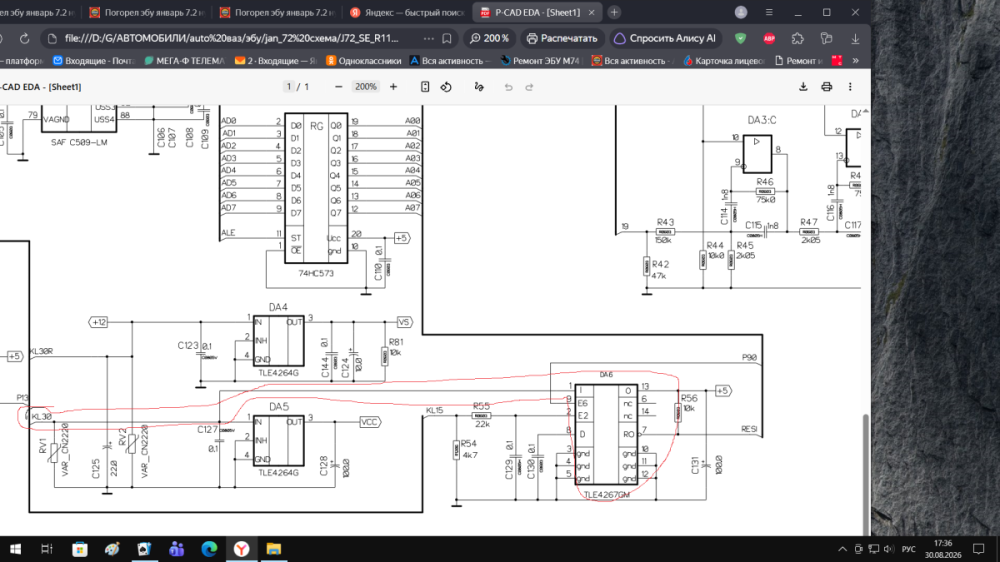The height and width of the screenshot is (562, 1000).
Task: Open the Входящие - Почта bookmark
Action: [x=94, y=61]
